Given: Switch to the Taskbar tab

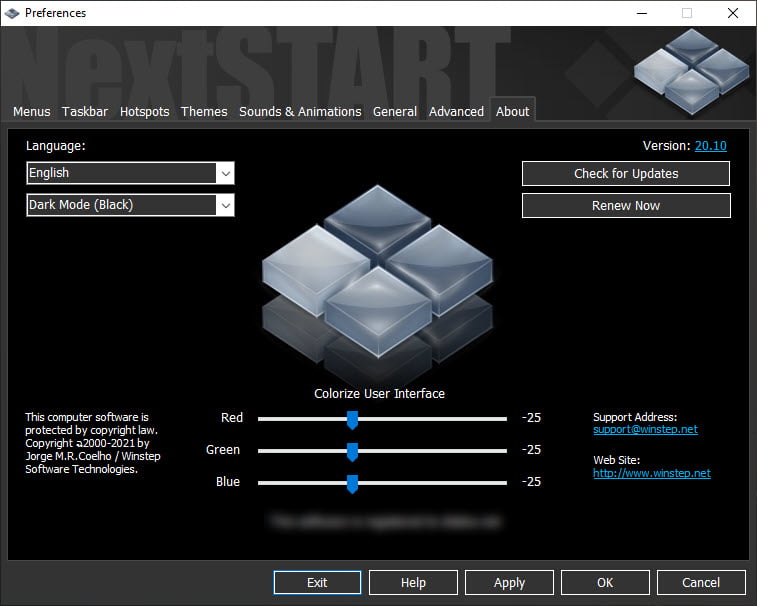Looking at the screenshot, I should coord(85,112).
